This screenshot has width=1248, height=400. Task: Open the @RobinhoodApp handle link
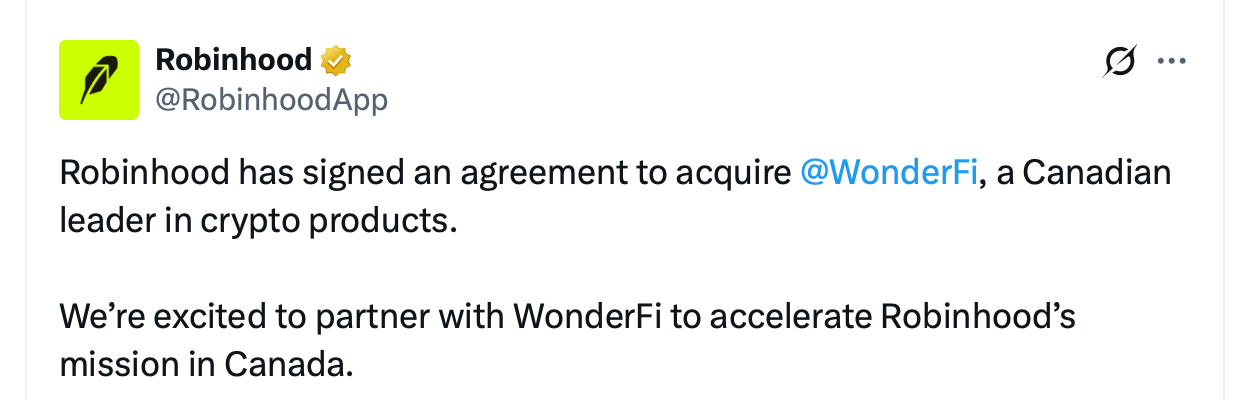(271, 99)
